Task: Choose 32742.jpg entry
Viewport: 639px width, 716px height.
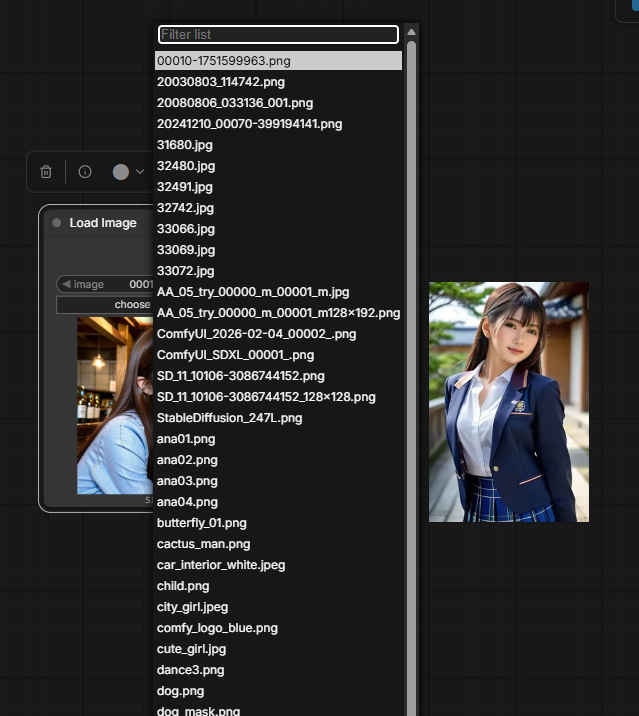Action: 278,208
